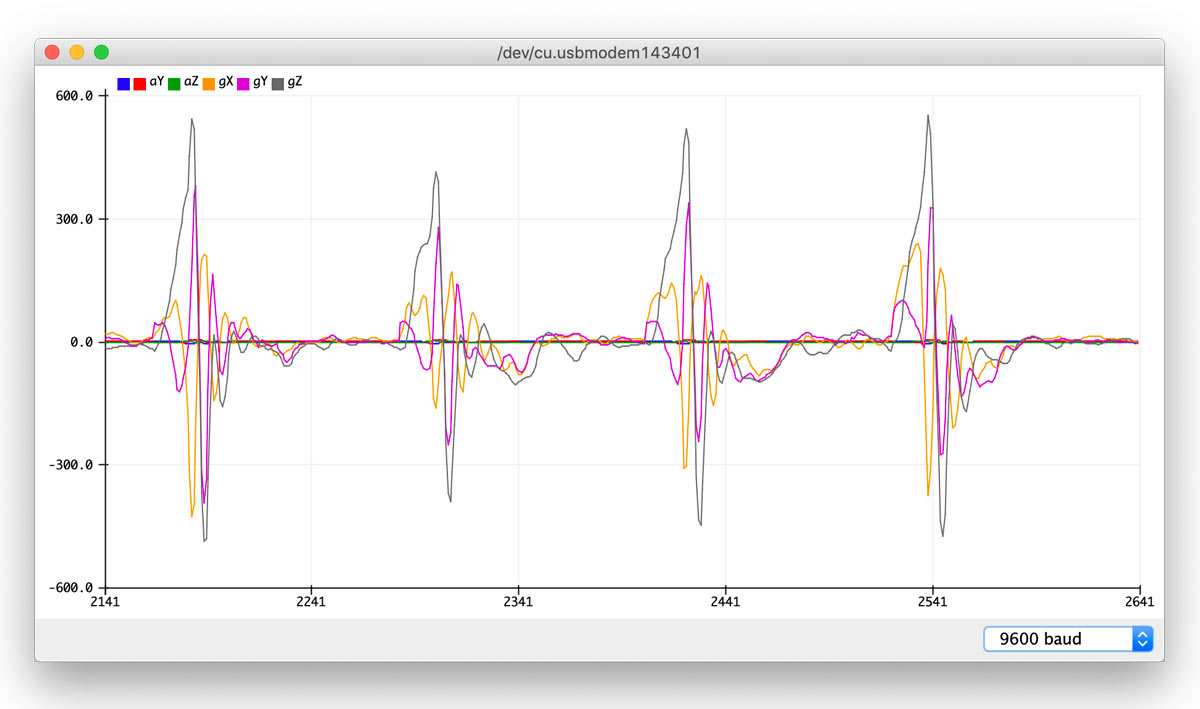Click the /dev/cu.usbmodem143401 window title
The height and width of the screenshot is (709, 1200).
(x=599, y=52)
